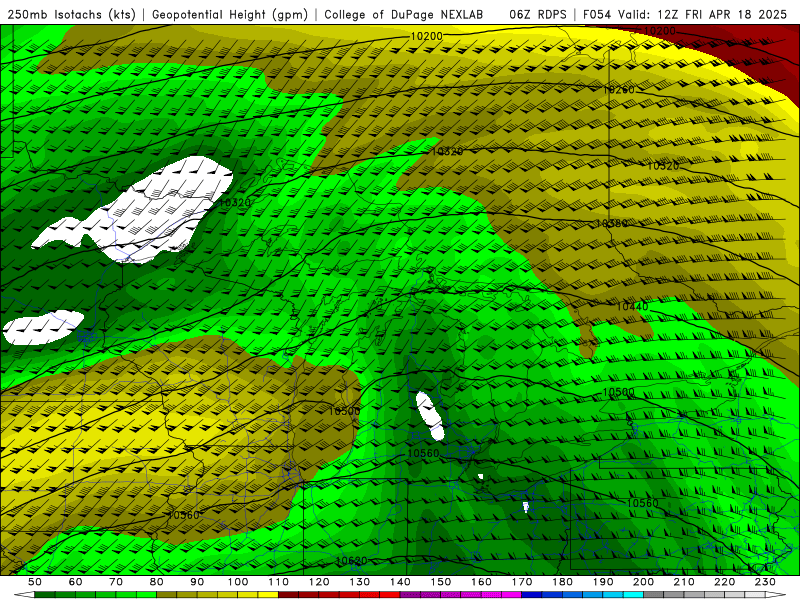The image size is (800, 600).
Task: Click the legend value 80
Action: 157,582
